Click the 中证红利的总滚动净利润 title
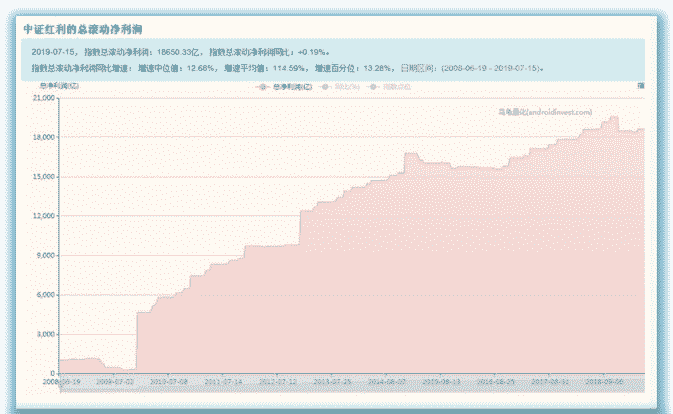The image size is (673, 414). (88, 30)
